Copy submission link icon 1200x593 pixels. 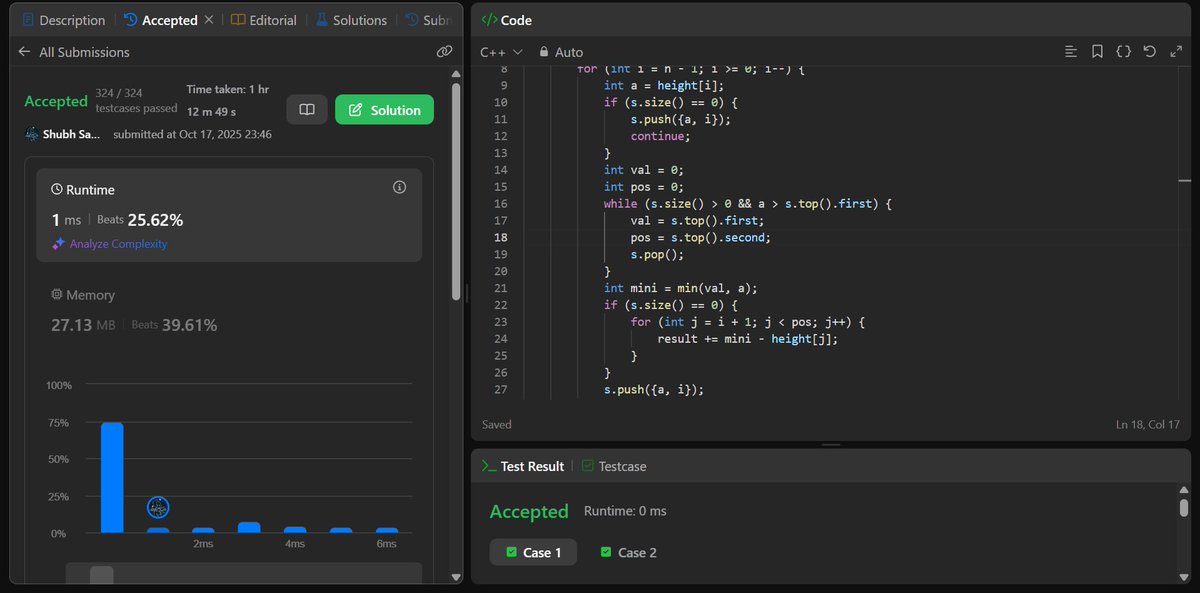444,52
